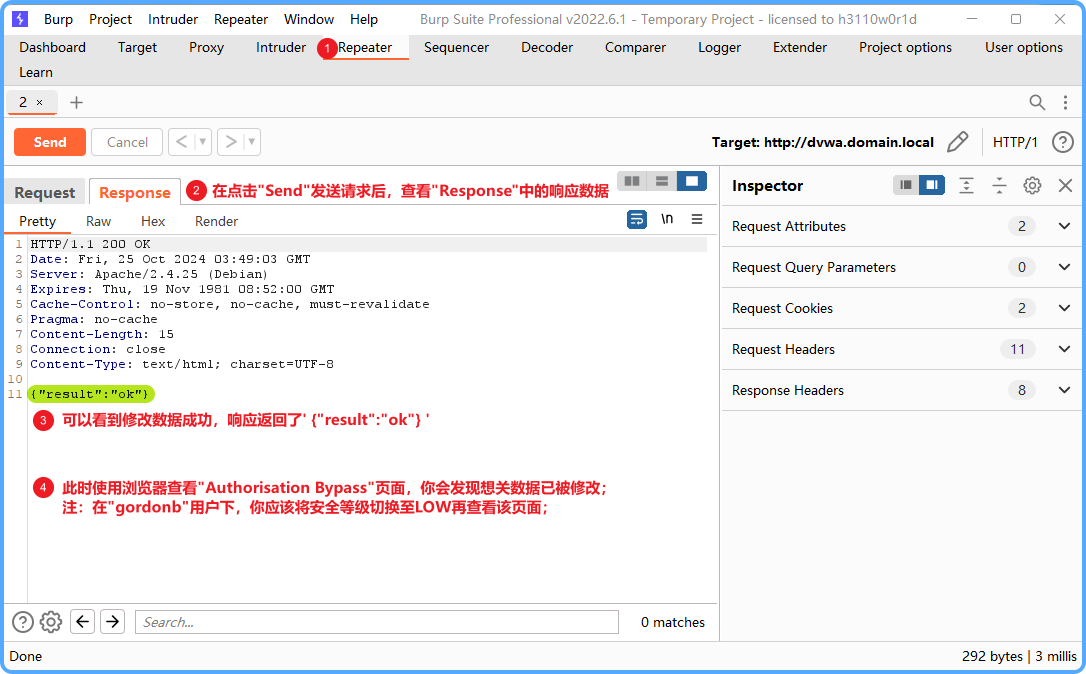The image size is (1086, 674).
Task: Open the Intruder menu
Action: 172,19
